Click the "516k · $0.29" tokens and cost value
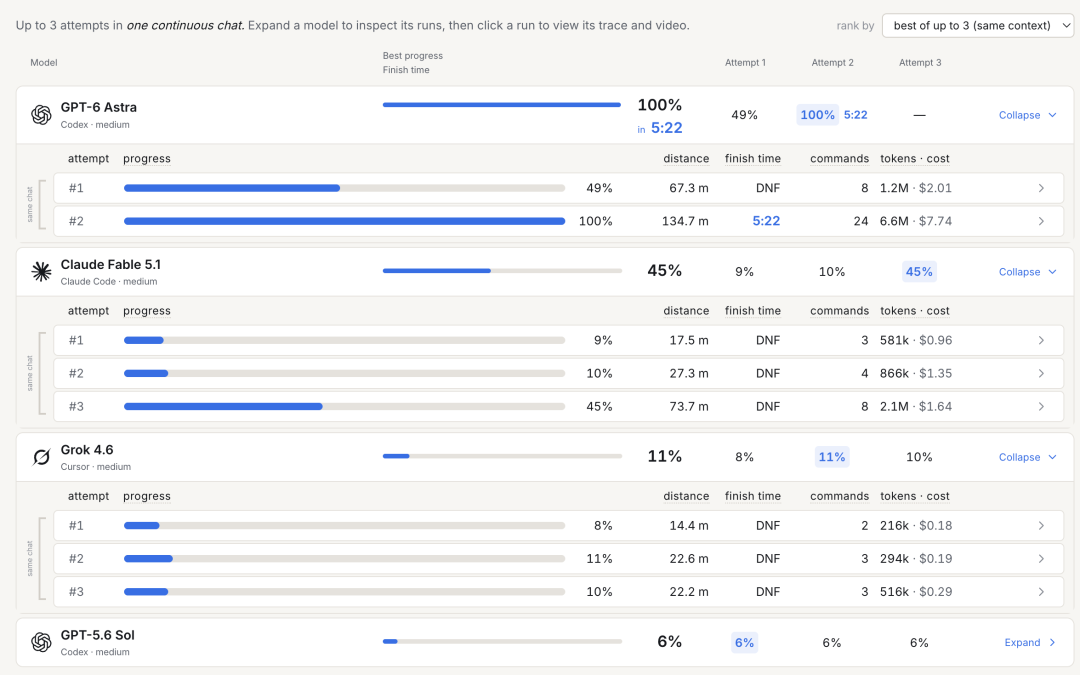Image resolution: width=1080 pixels, height=675 pixels. [916, 592]
